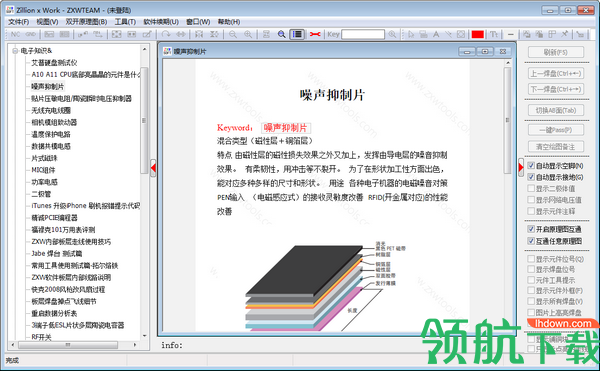
Task: Click the red wrench tool icon
Action: pos(315,34)
